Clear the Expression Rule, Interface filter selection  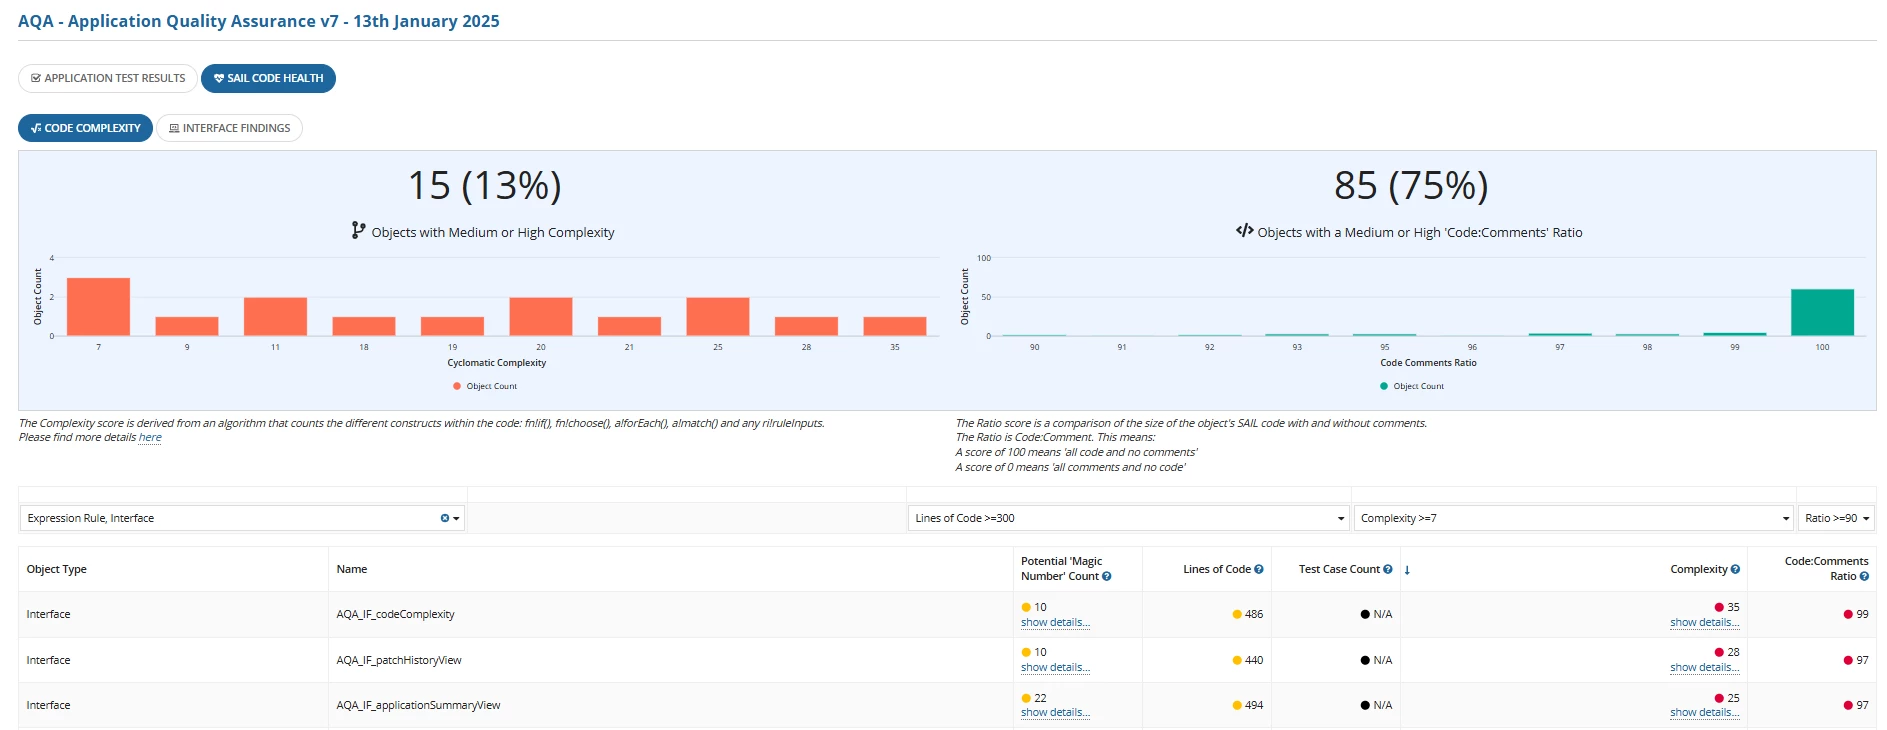point(445,518)
